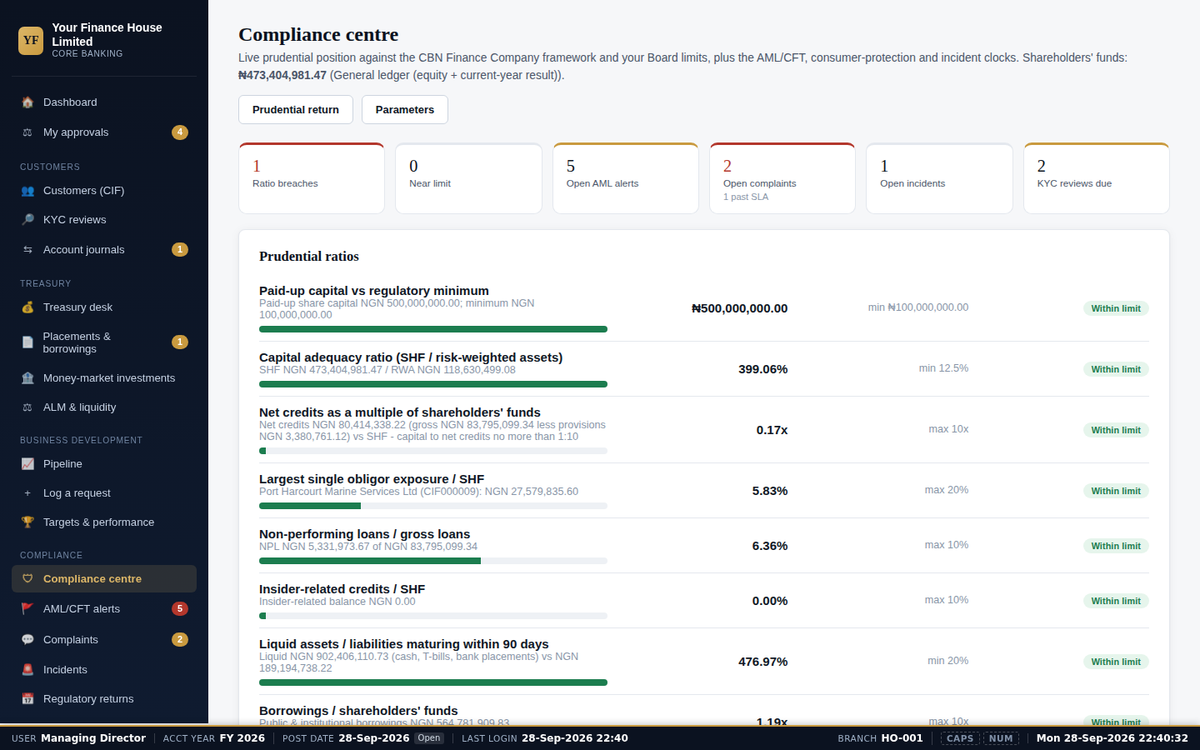
Task: Click the Money-market investments bank icon
Action: (x=28, y=378)
